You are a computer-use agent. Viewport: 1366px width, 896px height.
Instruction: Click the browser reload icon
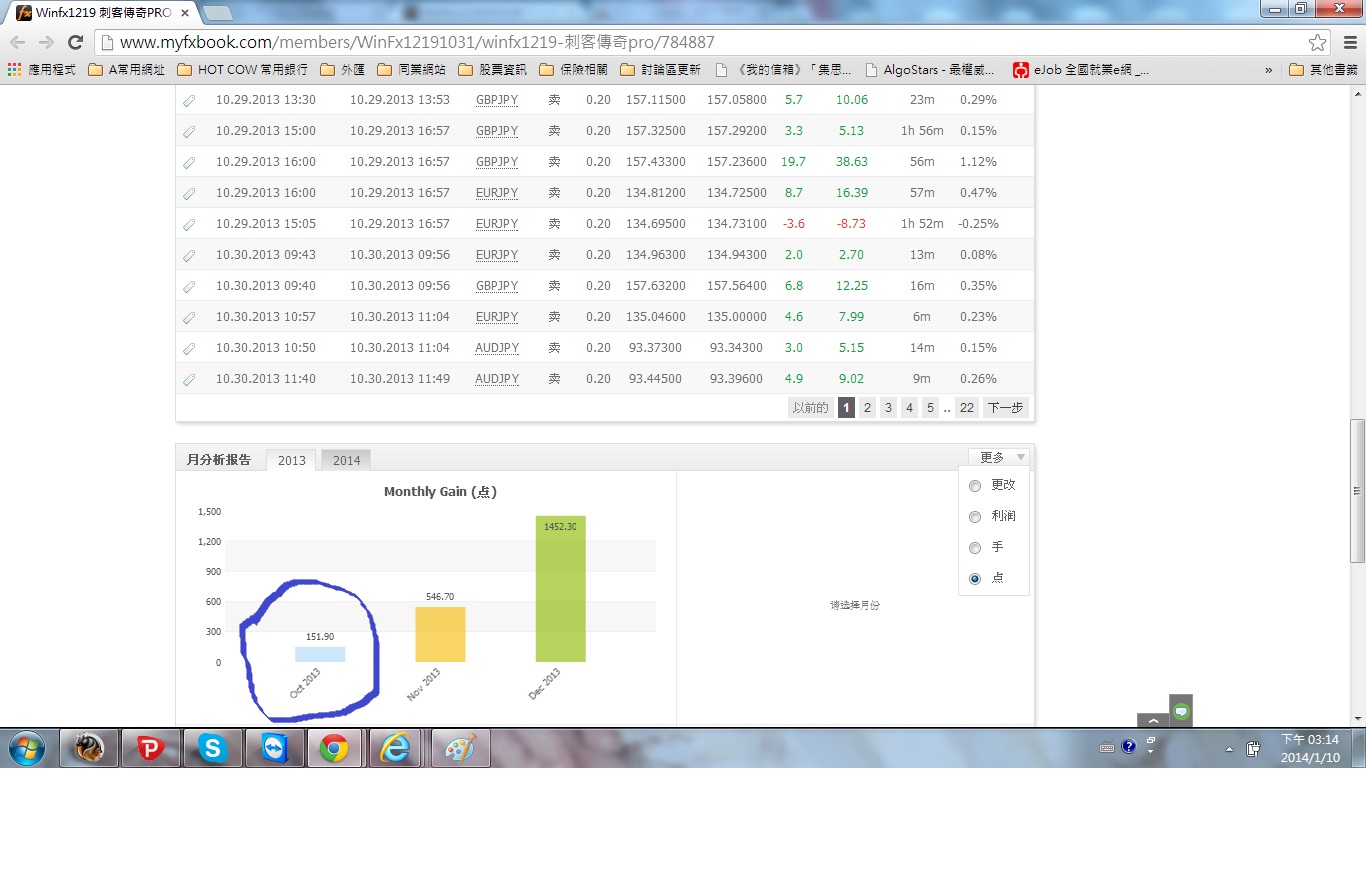[x=75, y=42]
